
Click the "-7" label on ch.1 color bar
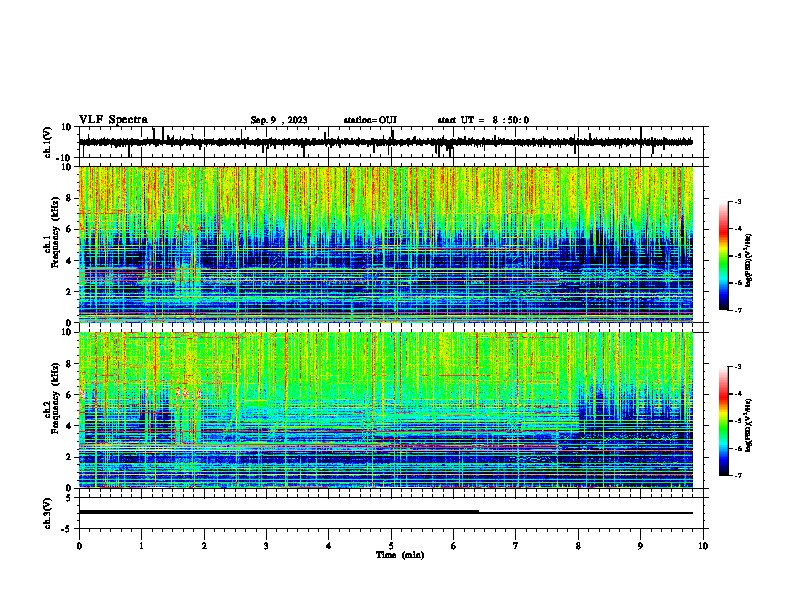click(738, 310)
